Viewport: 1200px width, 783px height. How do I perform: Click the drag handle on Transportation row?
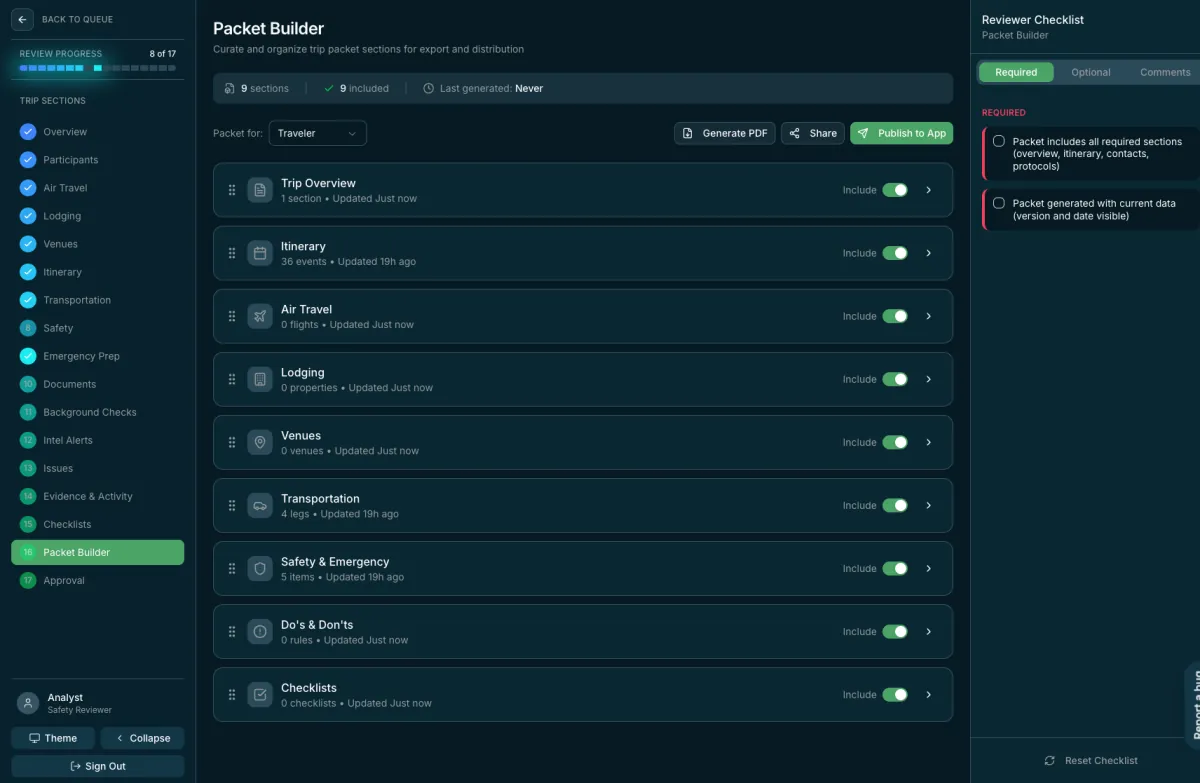[x=232, y=505]
